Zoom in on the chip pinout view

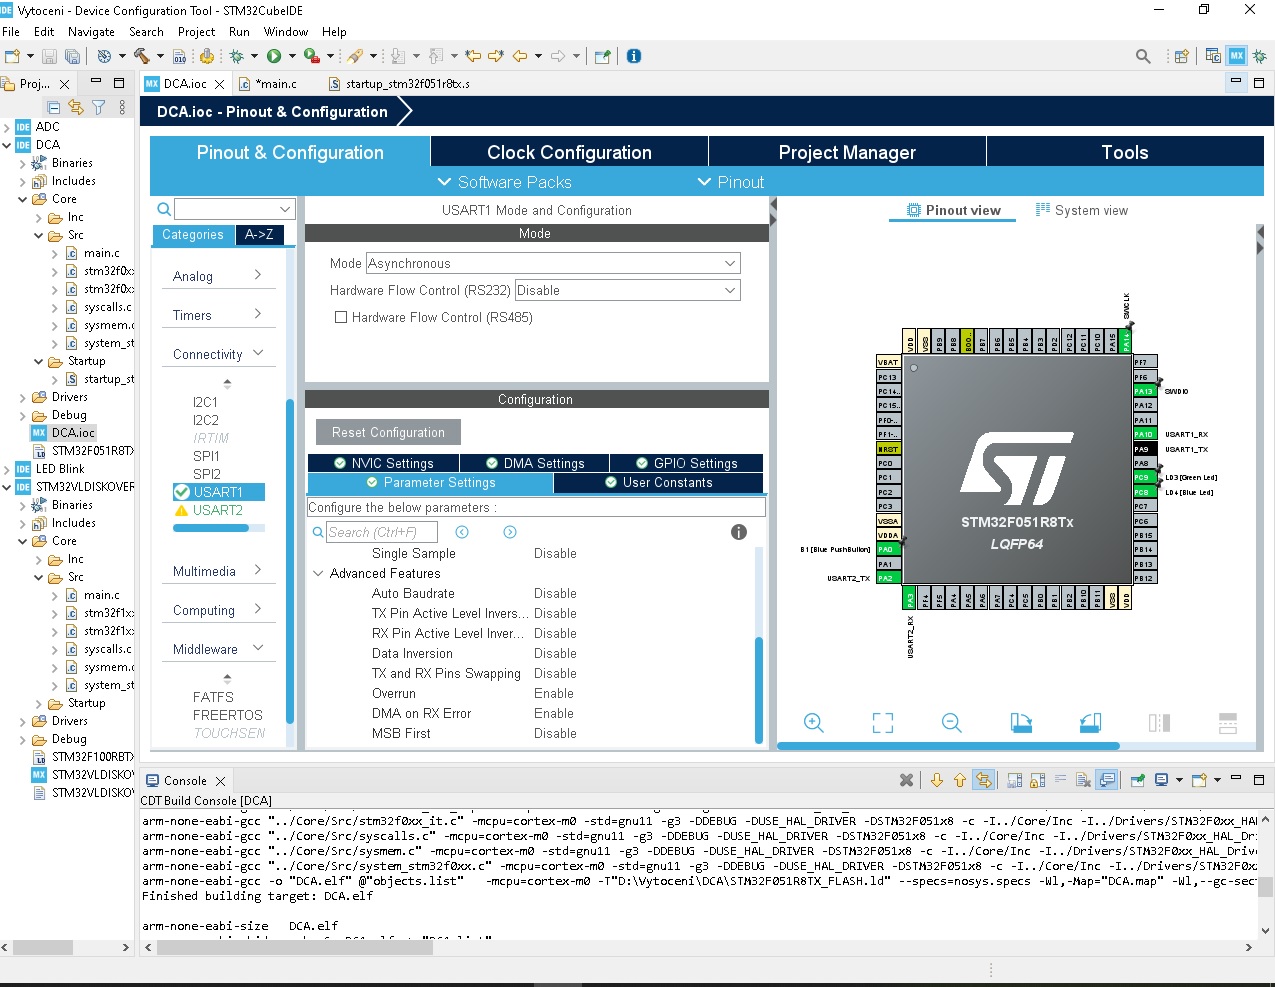814,723
